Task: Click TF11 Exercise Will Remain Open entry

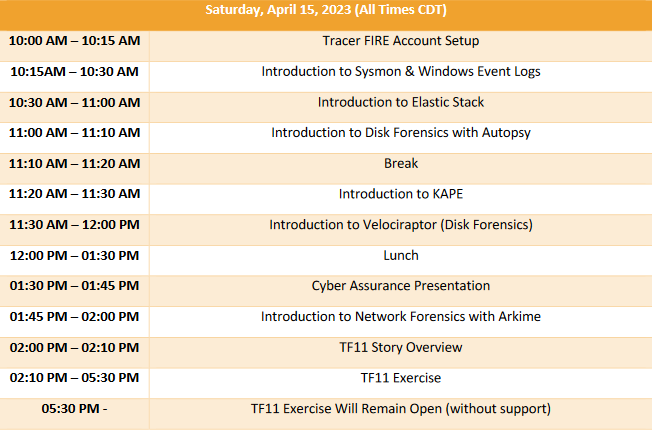Action: 400,409
